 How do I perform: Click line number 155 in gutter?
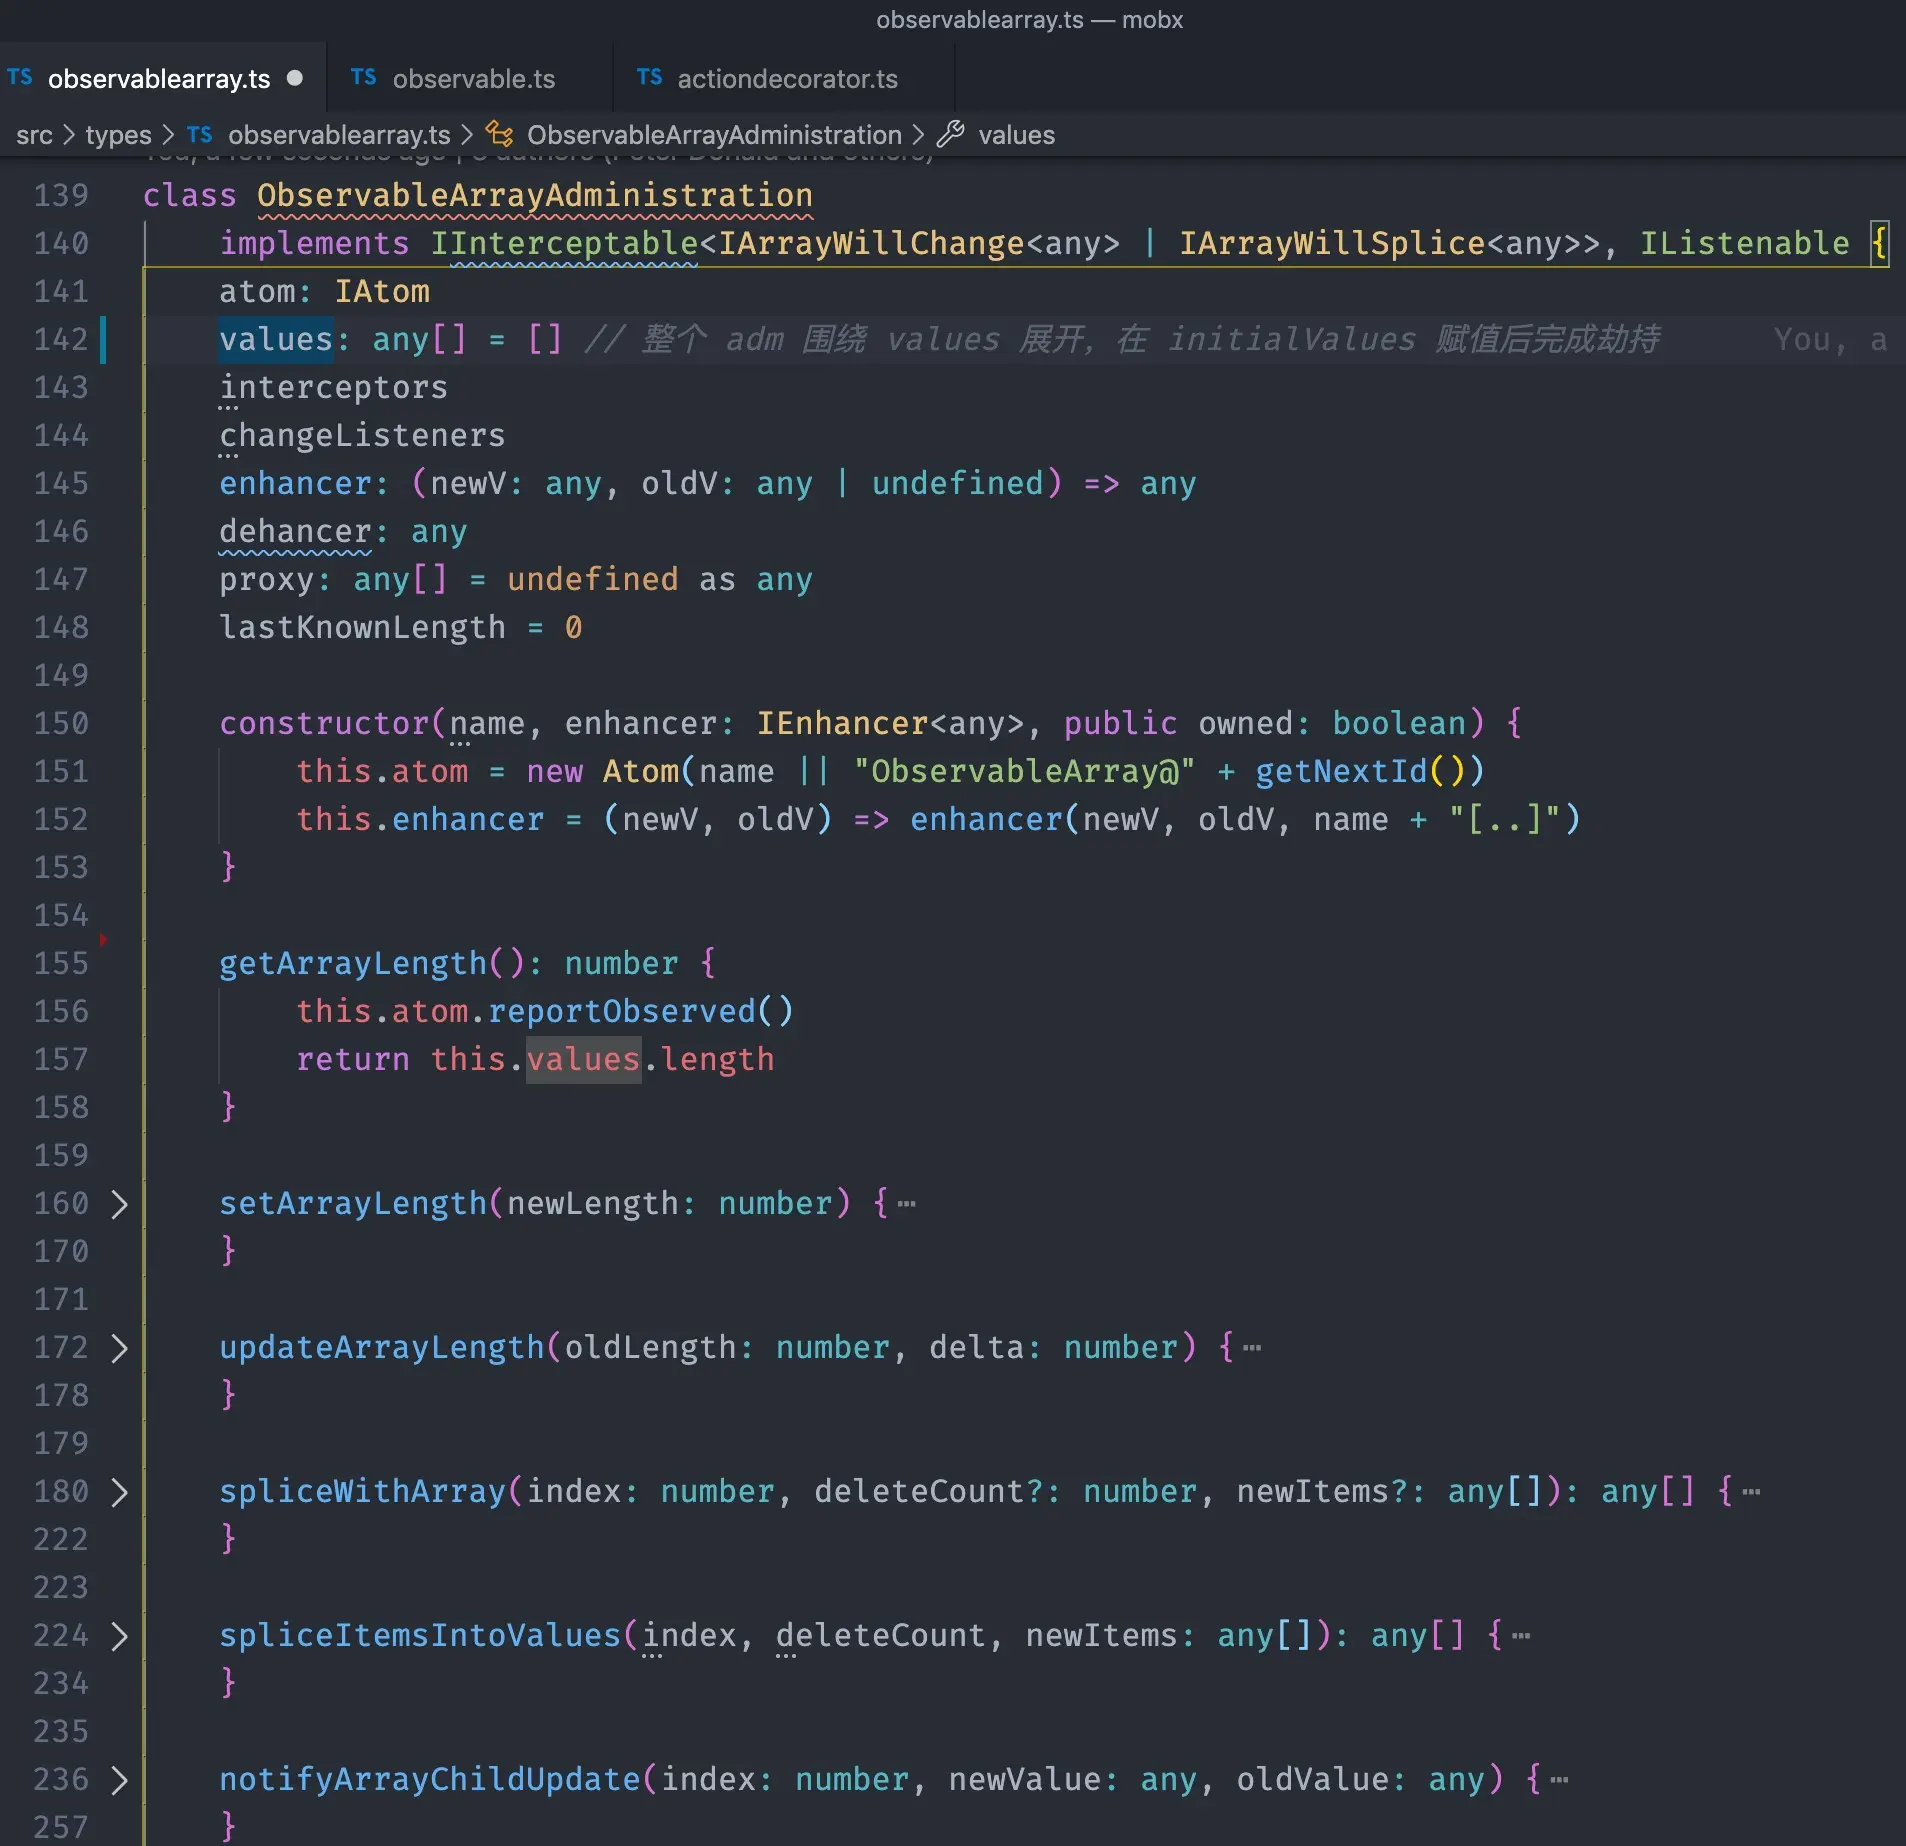point(61,964)
